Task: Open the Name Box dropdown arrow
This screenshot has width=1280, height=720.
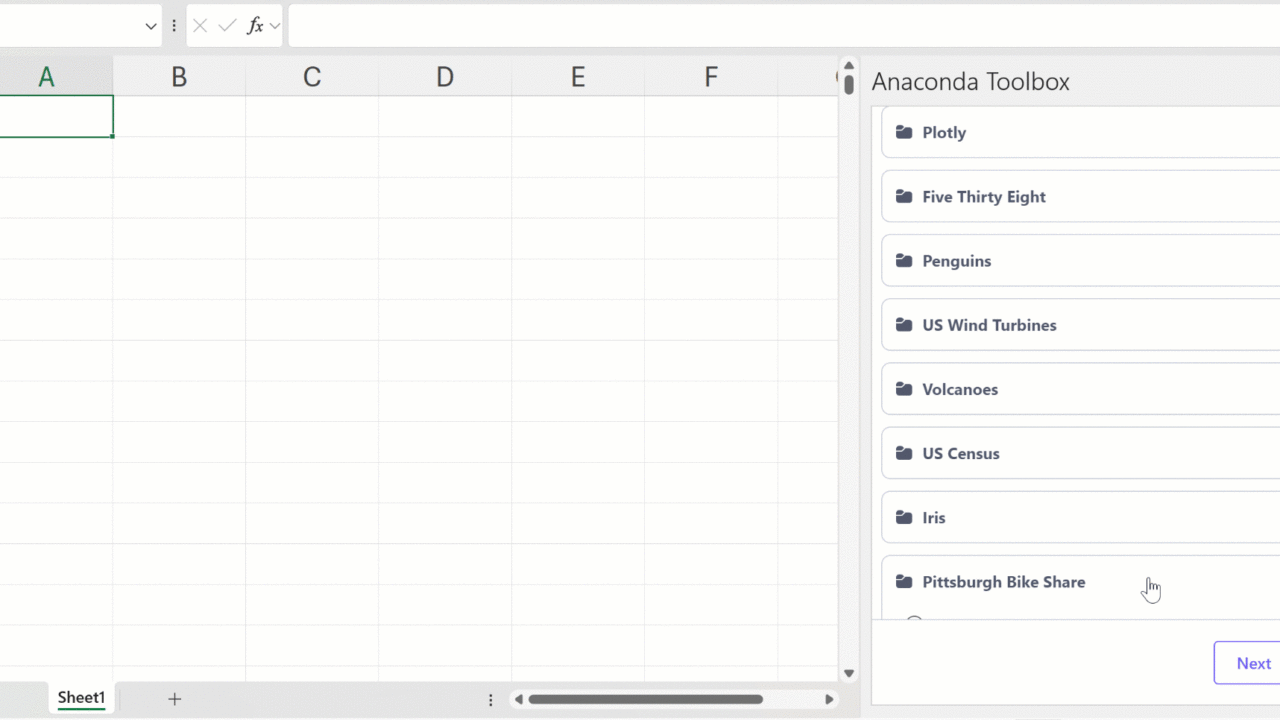Action: (x=151, y=26)
